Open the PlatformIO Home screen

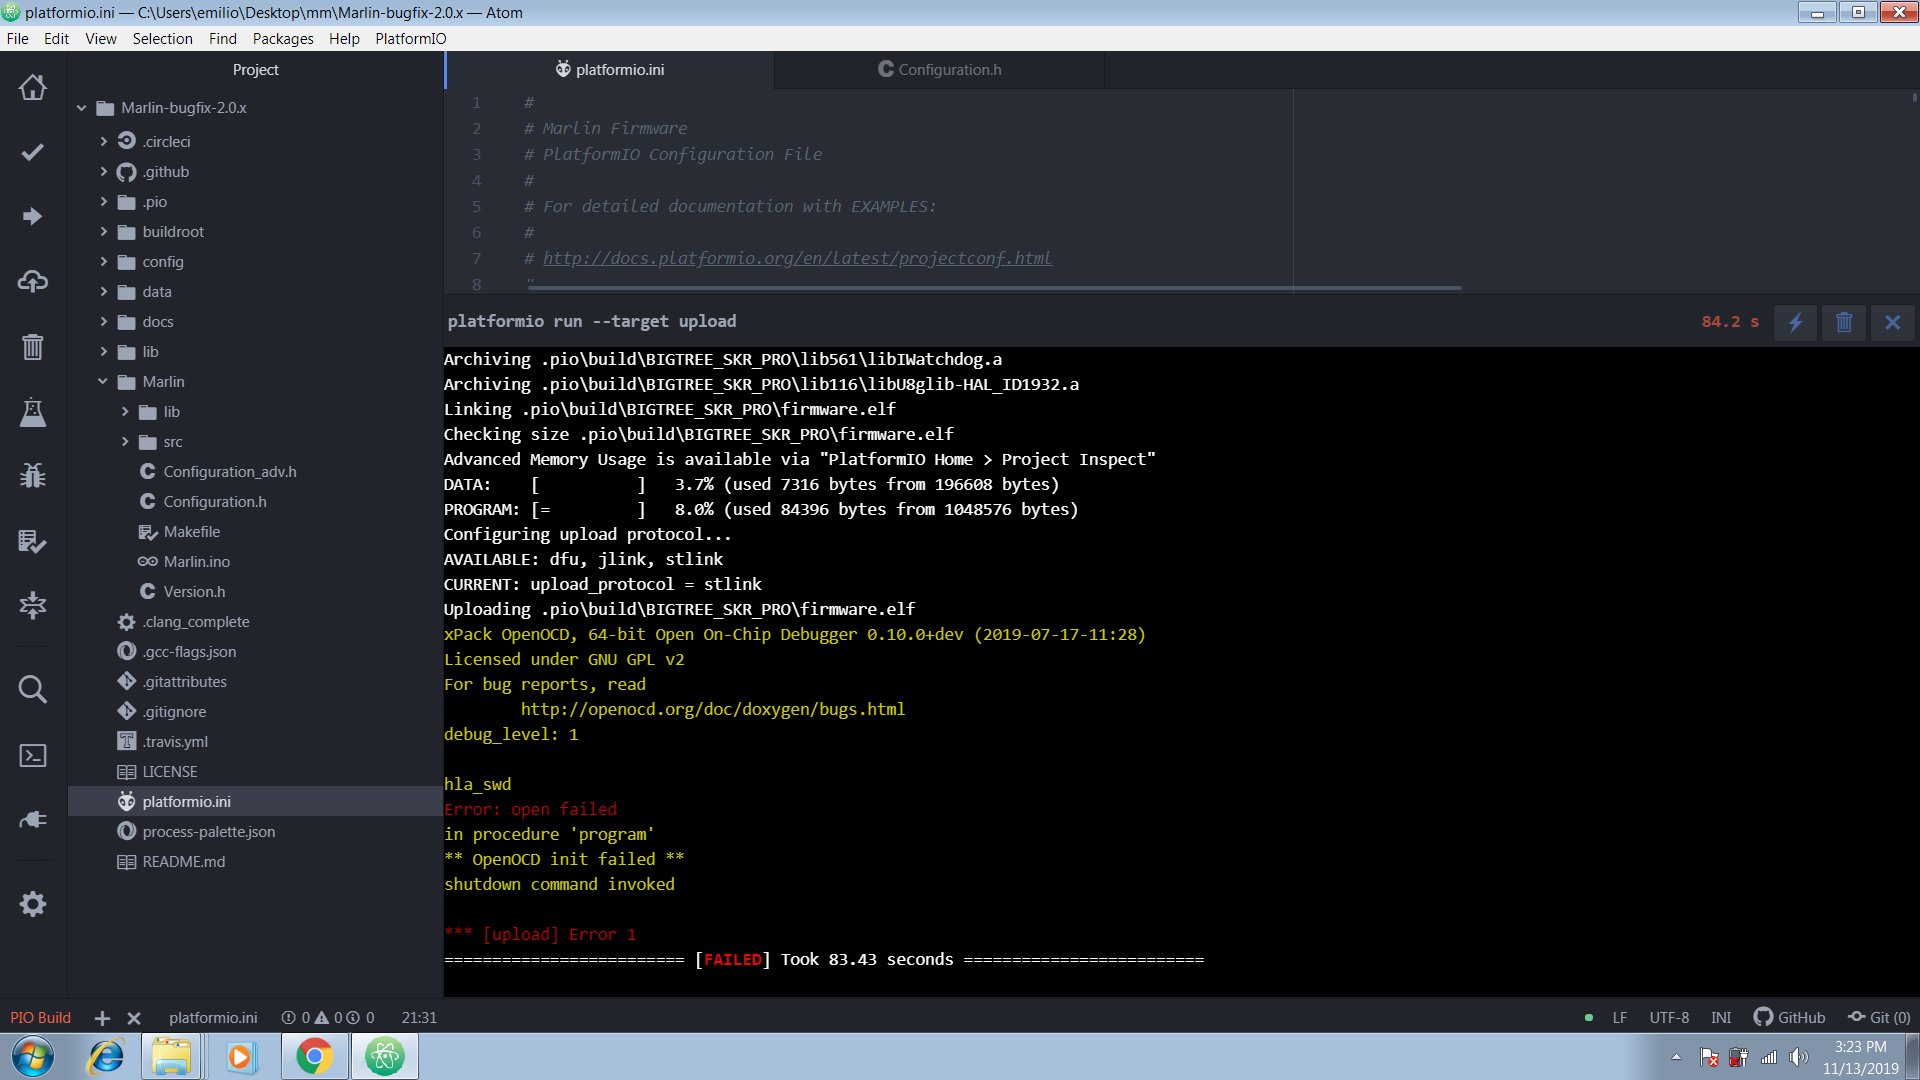tap(33, 88)
